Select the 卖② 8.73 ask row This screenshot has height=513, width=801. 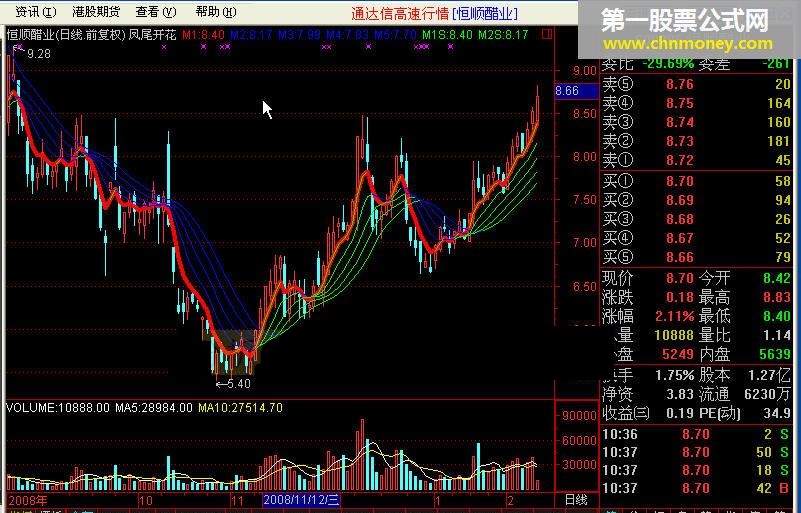pyautogui.click(x=697, y=141)
